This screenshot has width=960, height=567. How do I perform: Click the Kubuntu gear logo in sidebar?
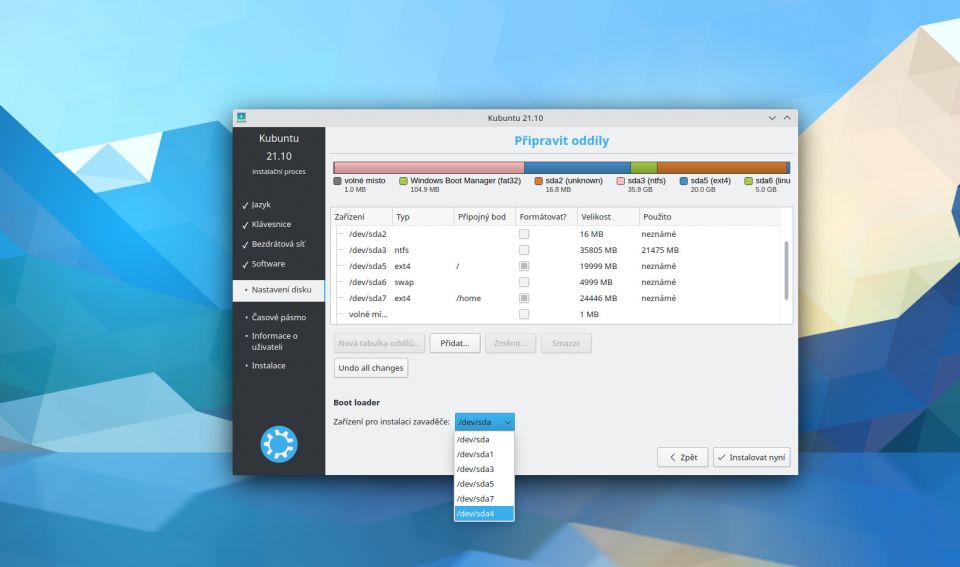pos(279,444)
